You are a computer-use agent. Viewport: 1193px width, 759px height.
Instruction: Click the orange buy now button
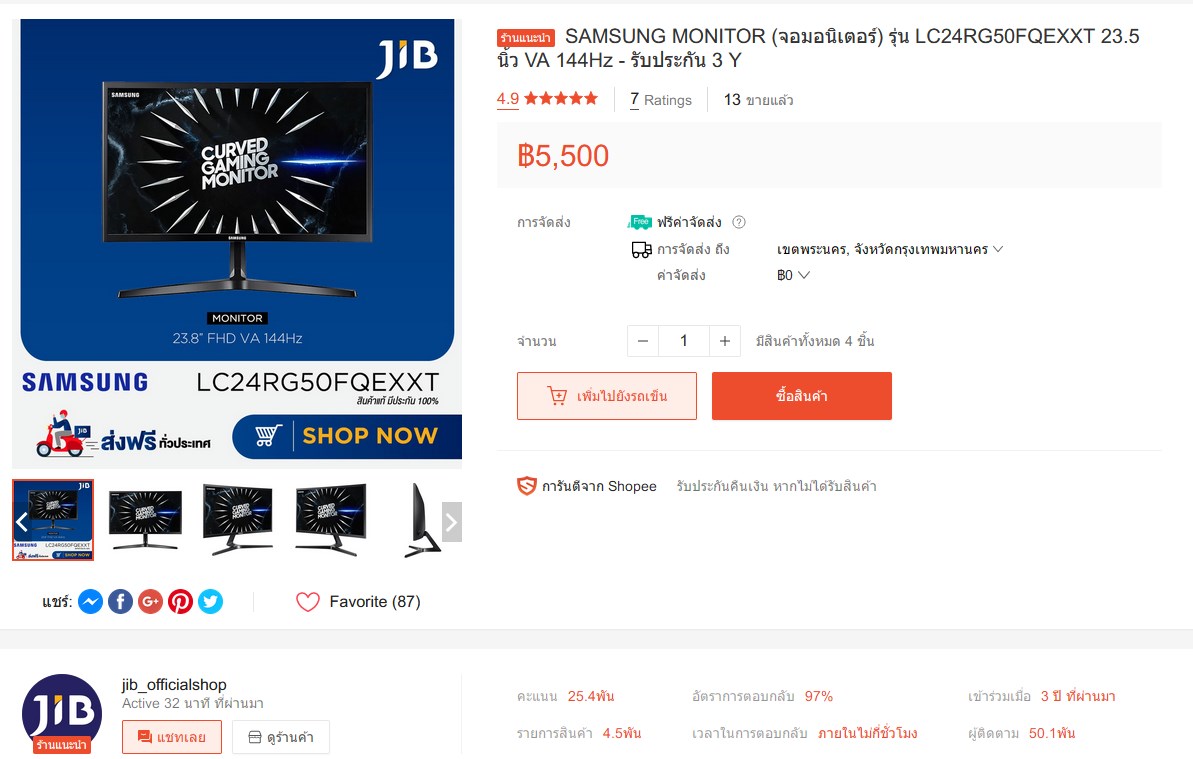(x=802, y=395)
